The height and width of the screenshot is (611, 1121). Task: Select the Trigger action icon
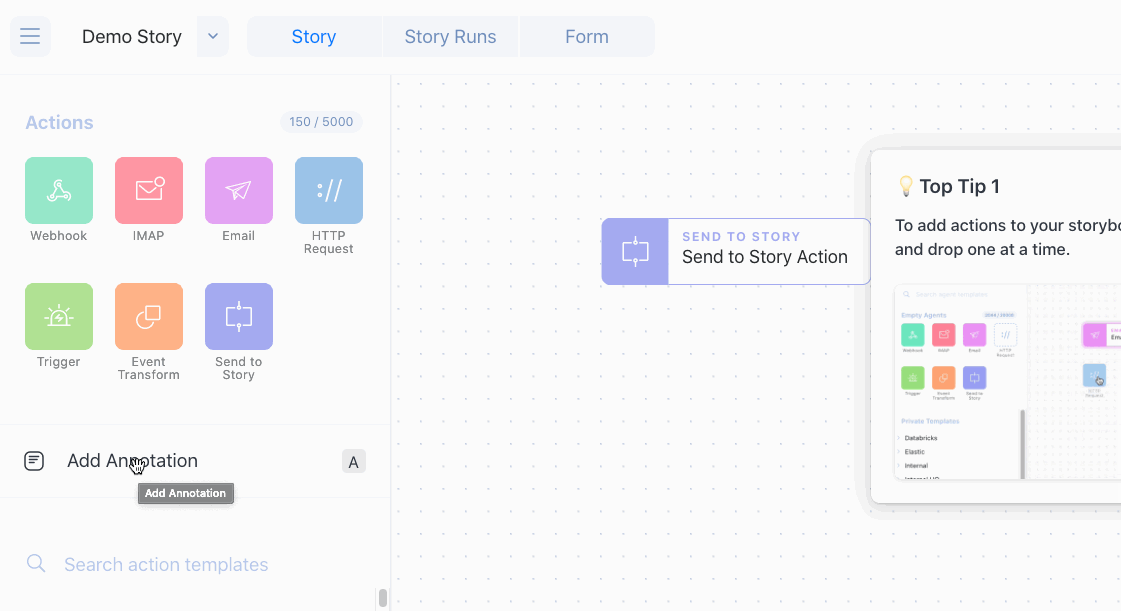click(59, 316)
